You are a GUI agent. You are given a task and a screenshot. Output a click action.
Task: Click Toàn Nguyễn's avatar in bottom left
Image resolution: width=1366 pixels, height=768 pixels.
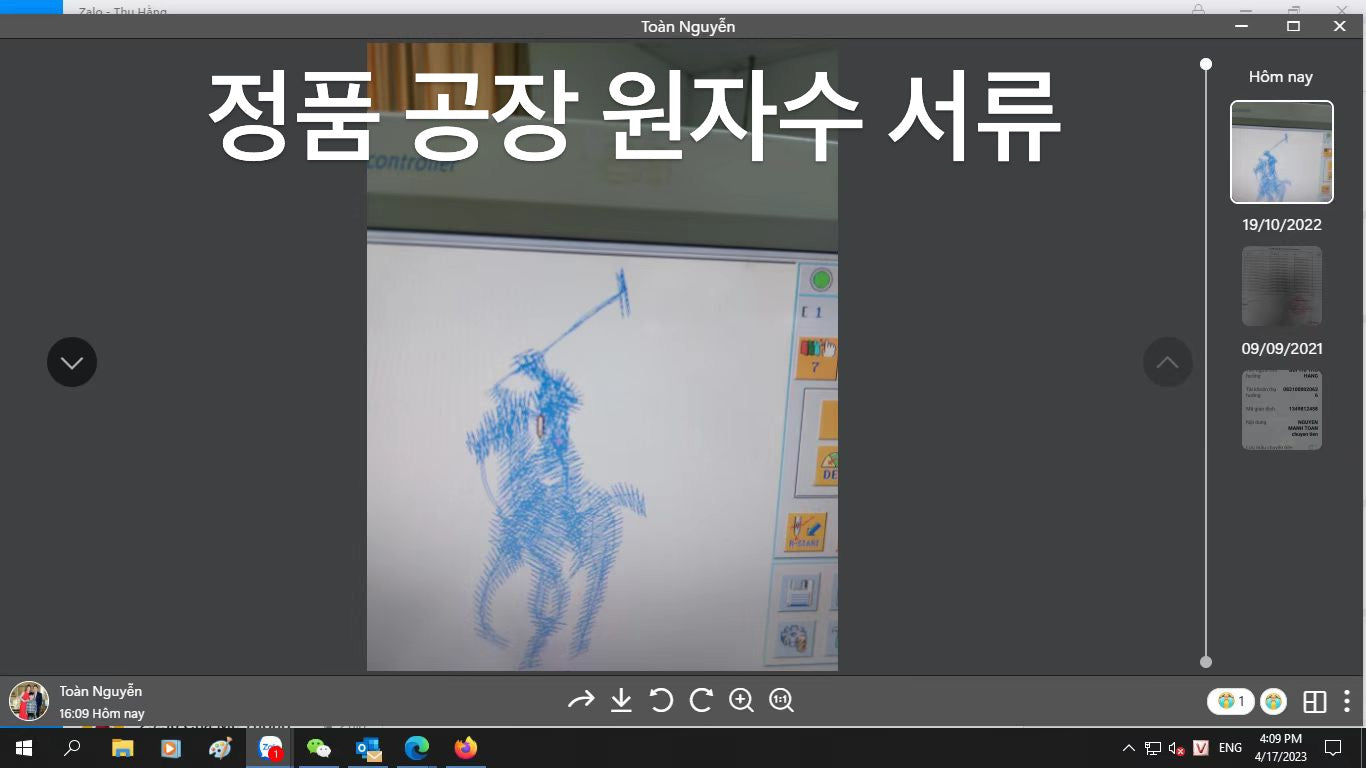[x=28, y=701]
